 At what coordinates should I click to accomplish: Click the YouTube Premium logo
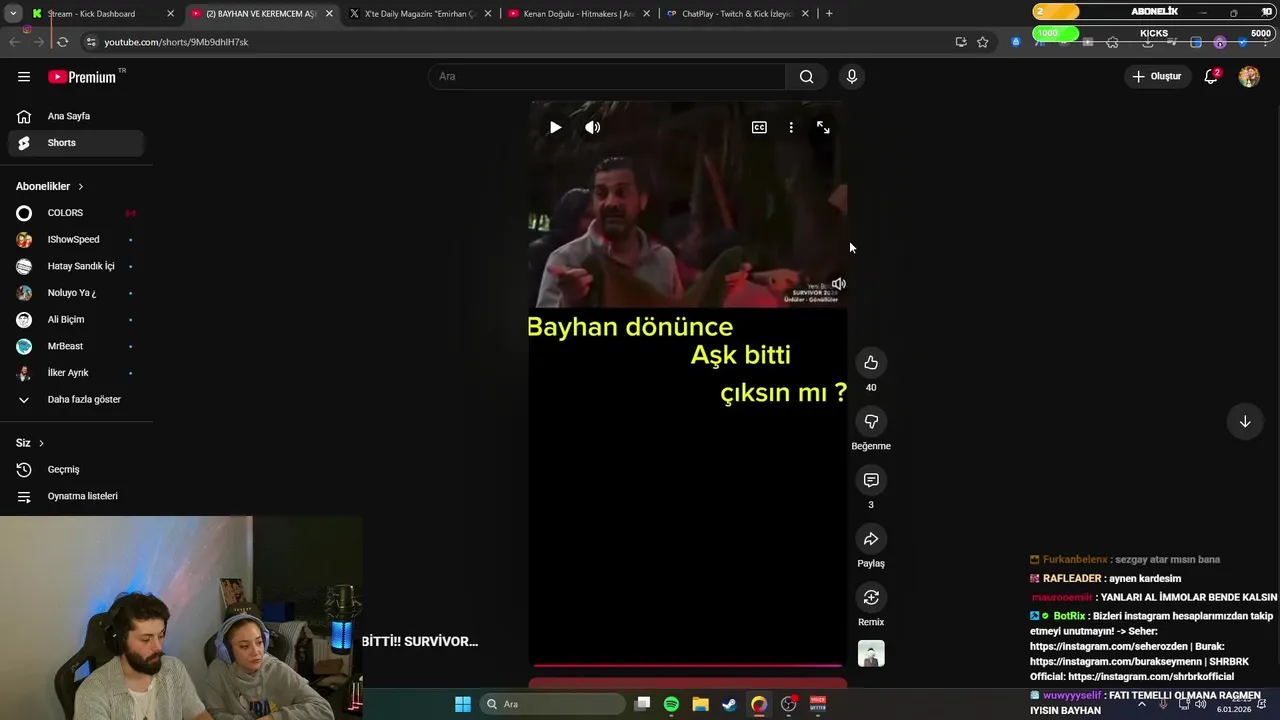[x=83, y=77]
